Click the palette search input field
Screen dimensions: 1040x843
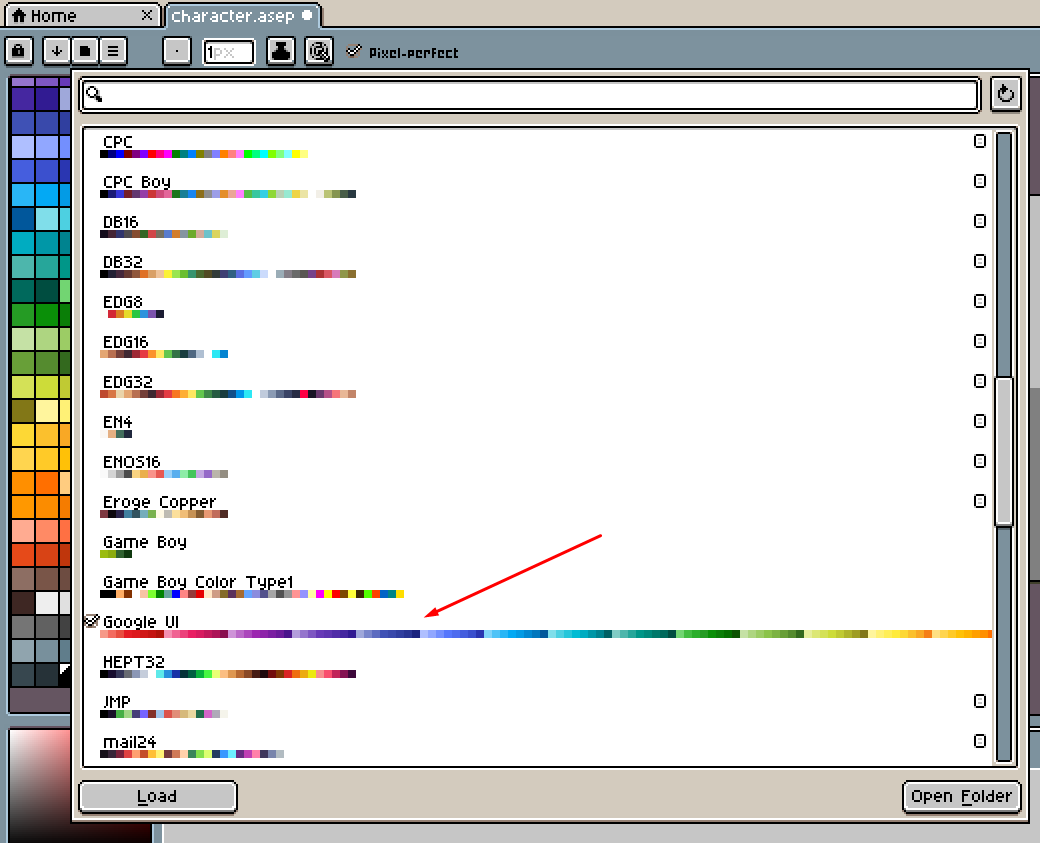pyautogui.click(x=530, y=94)
